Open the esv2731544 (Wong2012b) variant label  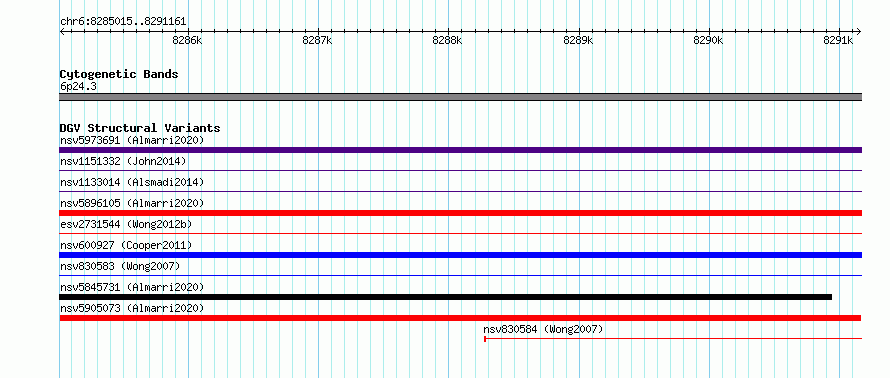tap(126, 224)
